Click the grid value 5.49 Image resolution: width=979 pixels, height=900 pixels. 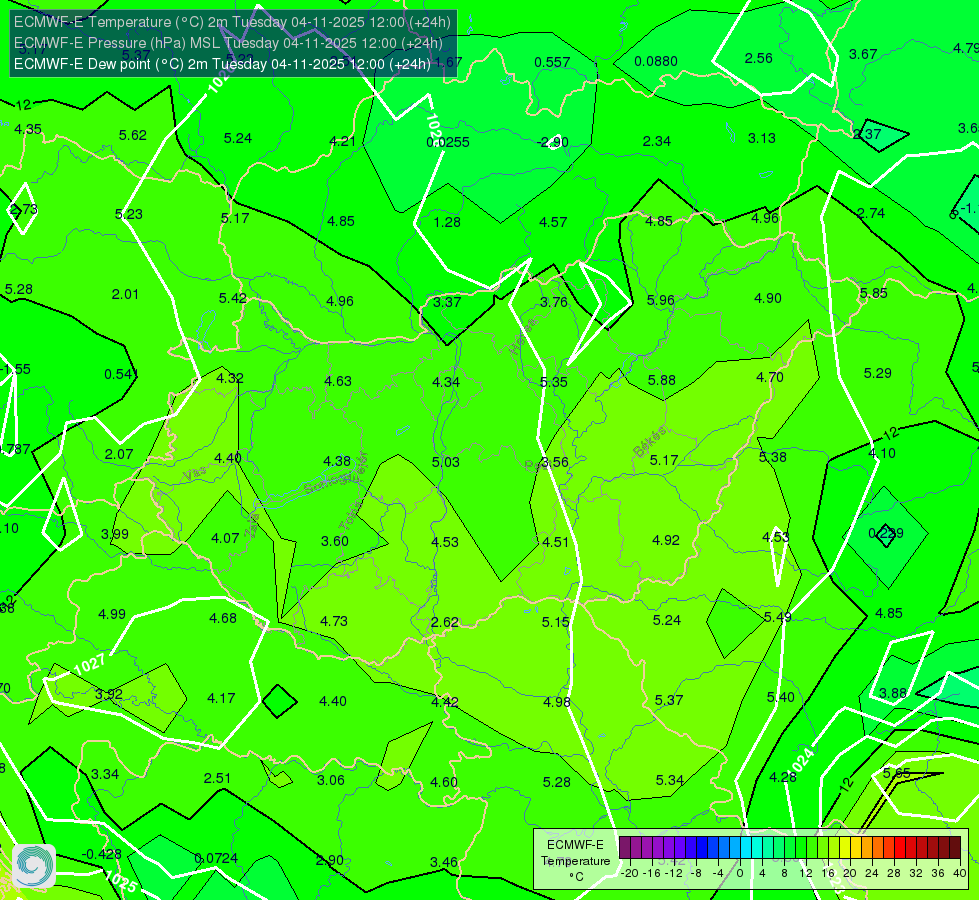[x=778, y=617]
